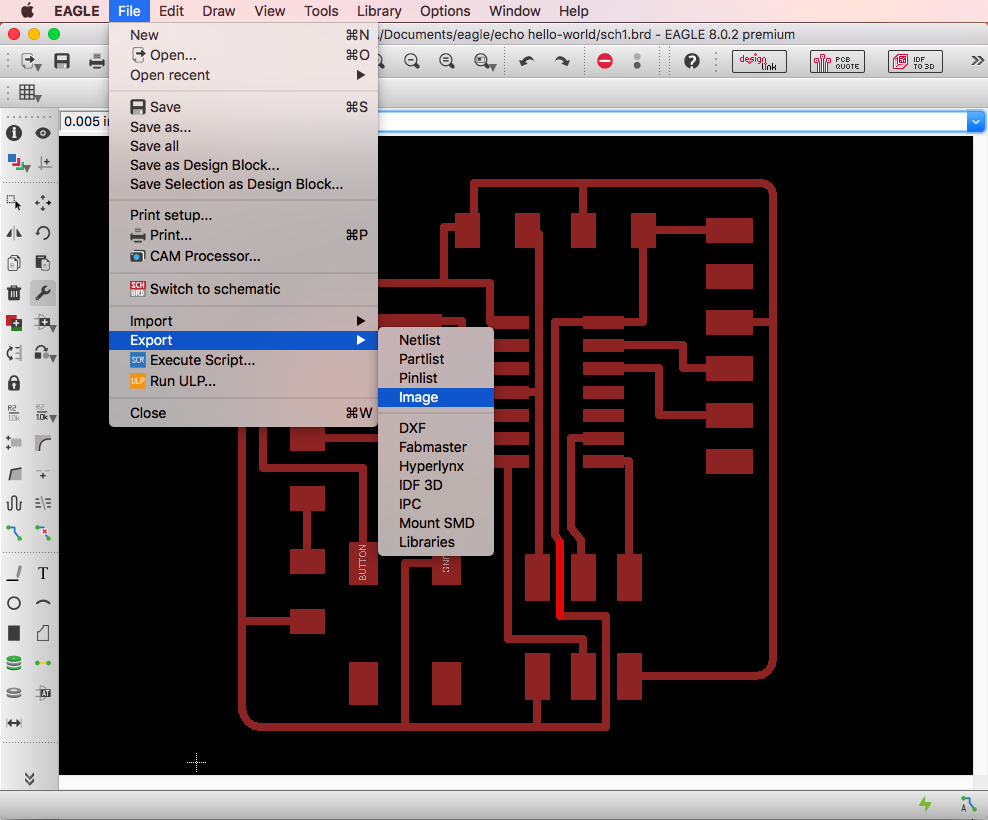988x820 pixels.
Task: Open the Apple menu
Action: click(x=27, y=11)
